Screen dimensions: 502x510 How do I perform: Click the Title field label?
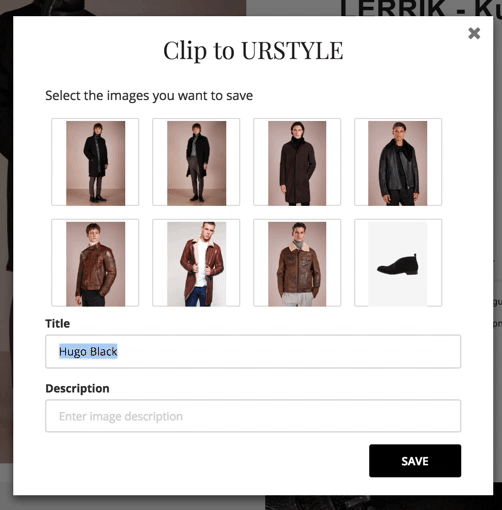58,324
